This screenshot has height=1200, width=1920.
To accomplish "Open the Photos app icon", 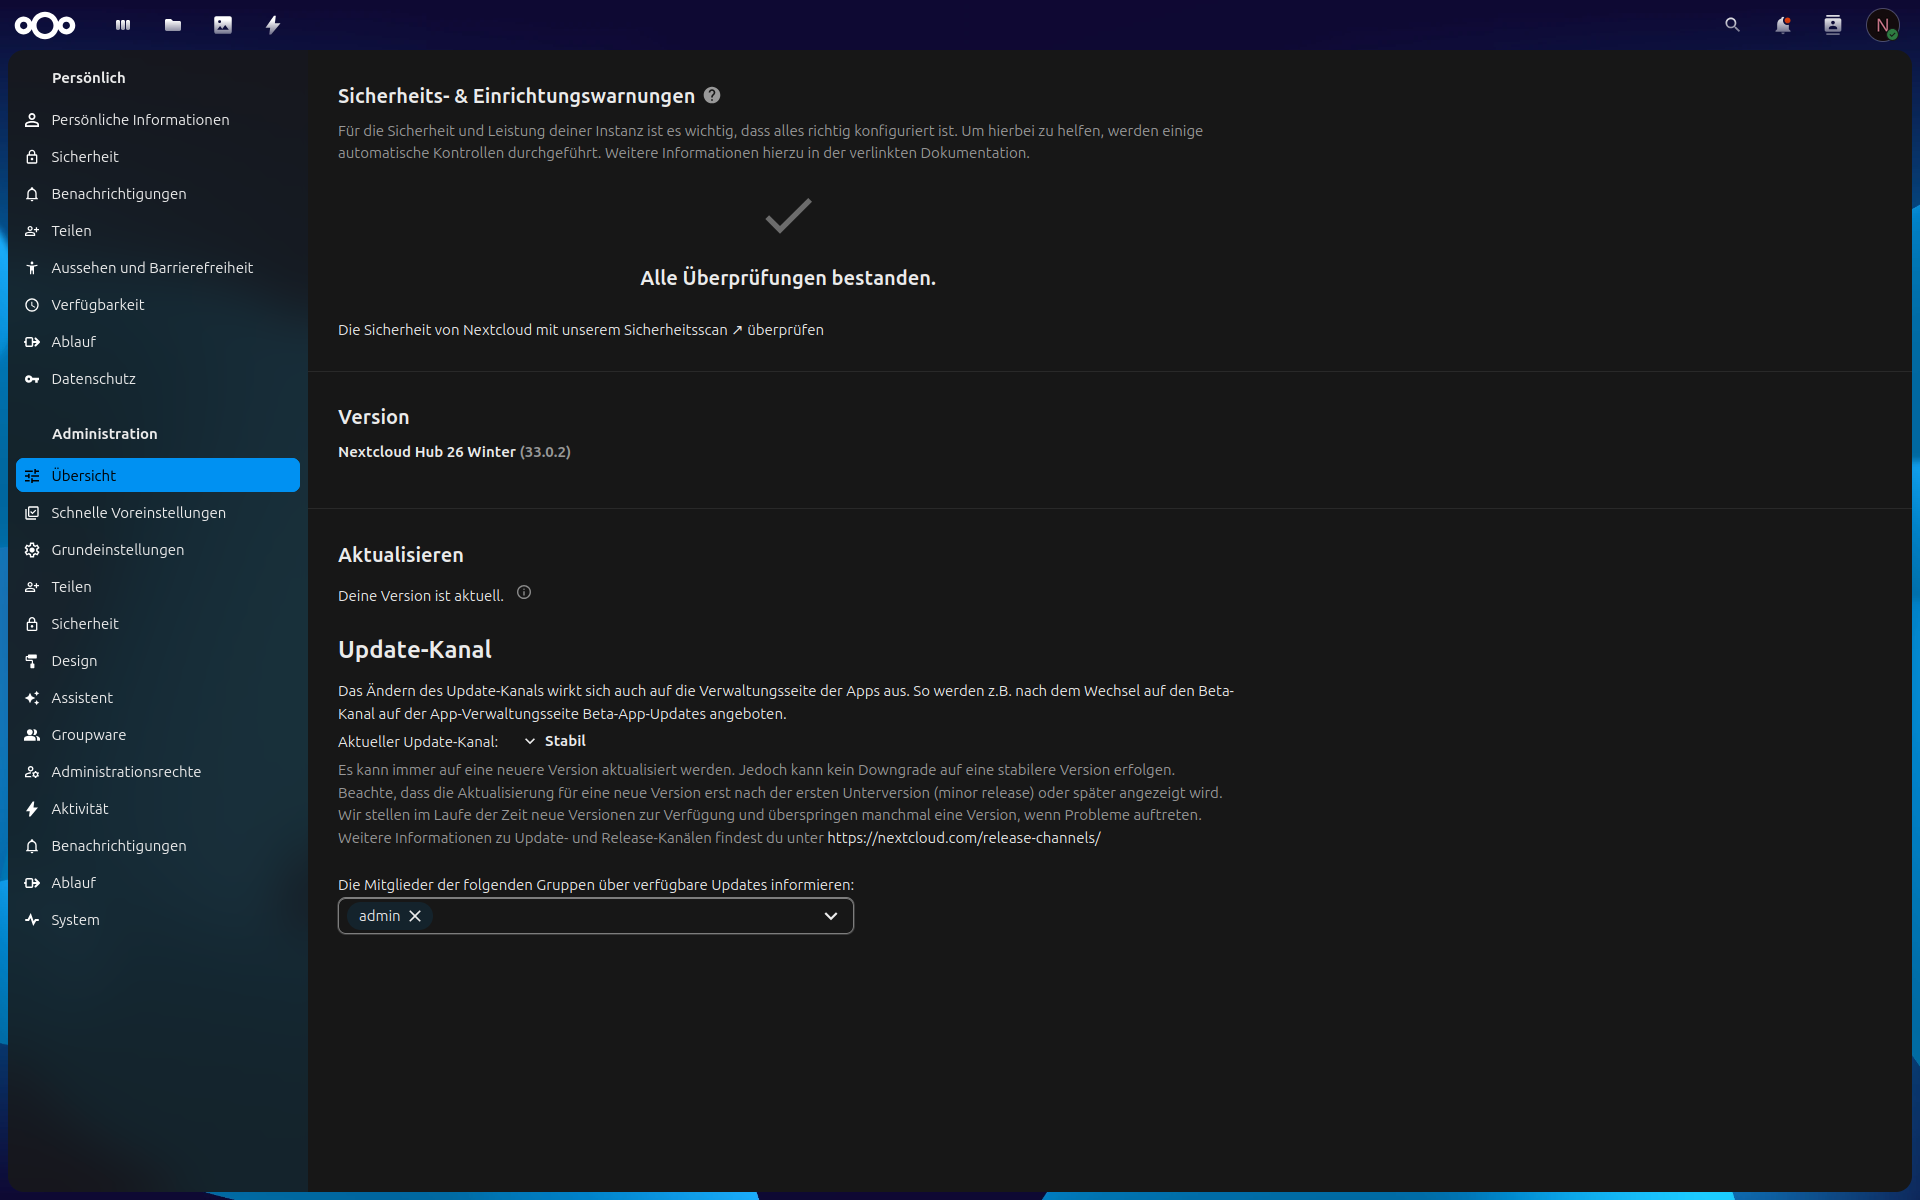I will tap(223, 25).
